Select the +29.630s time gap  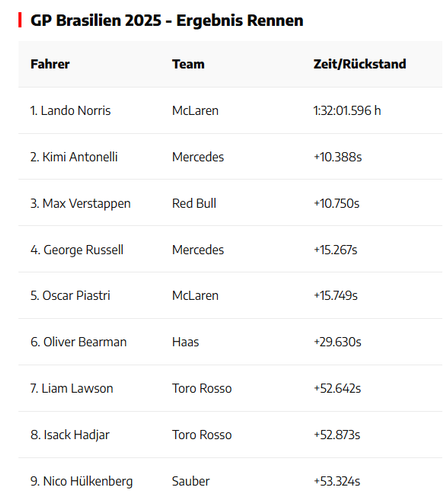pos(337,342)
